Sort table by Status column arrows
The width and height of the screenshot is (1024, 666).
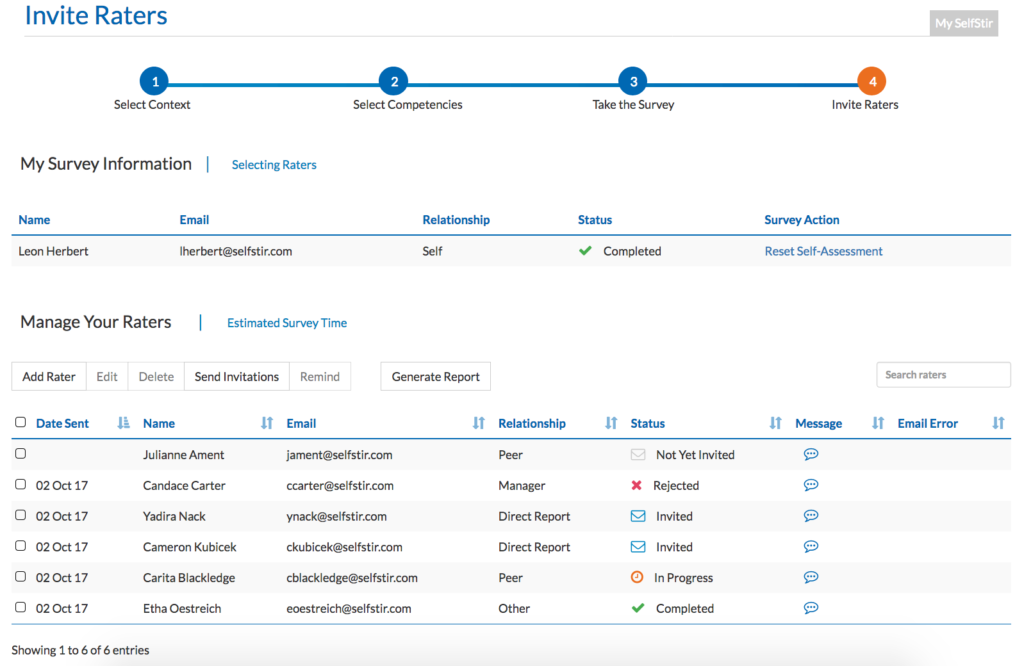(775, 424)
